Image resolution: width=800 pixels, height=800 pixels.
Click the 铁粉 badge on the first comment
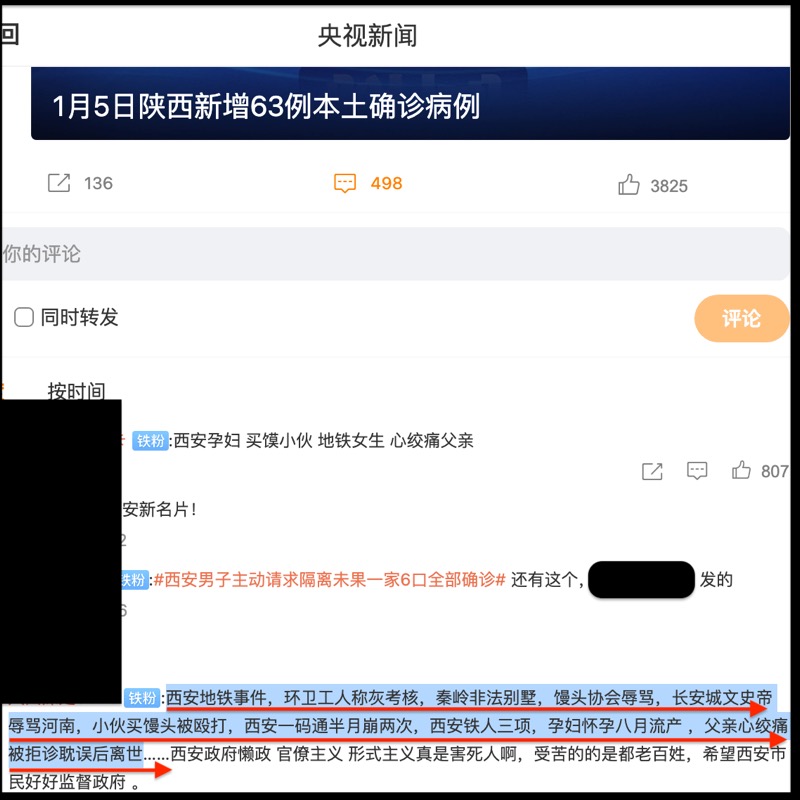tap(151, 440)
